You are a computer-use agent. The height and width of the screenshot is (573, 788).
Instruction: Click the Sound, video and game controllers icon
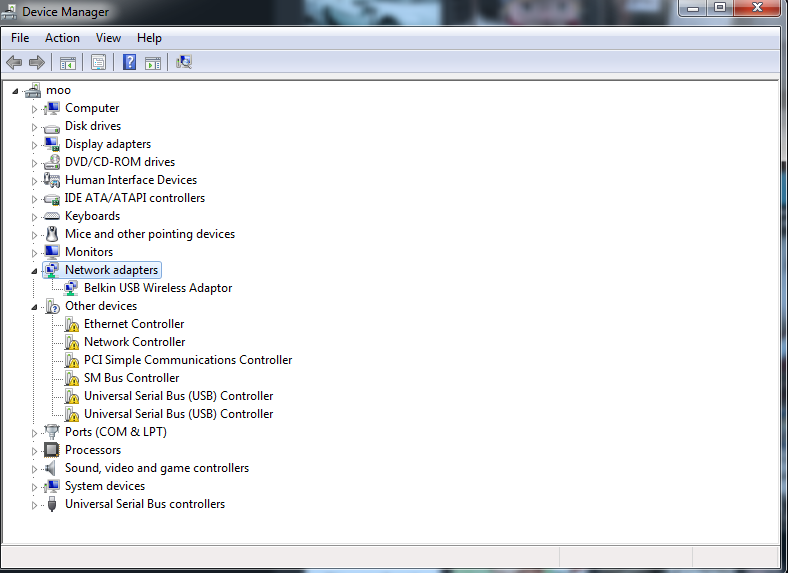point(51,468)
